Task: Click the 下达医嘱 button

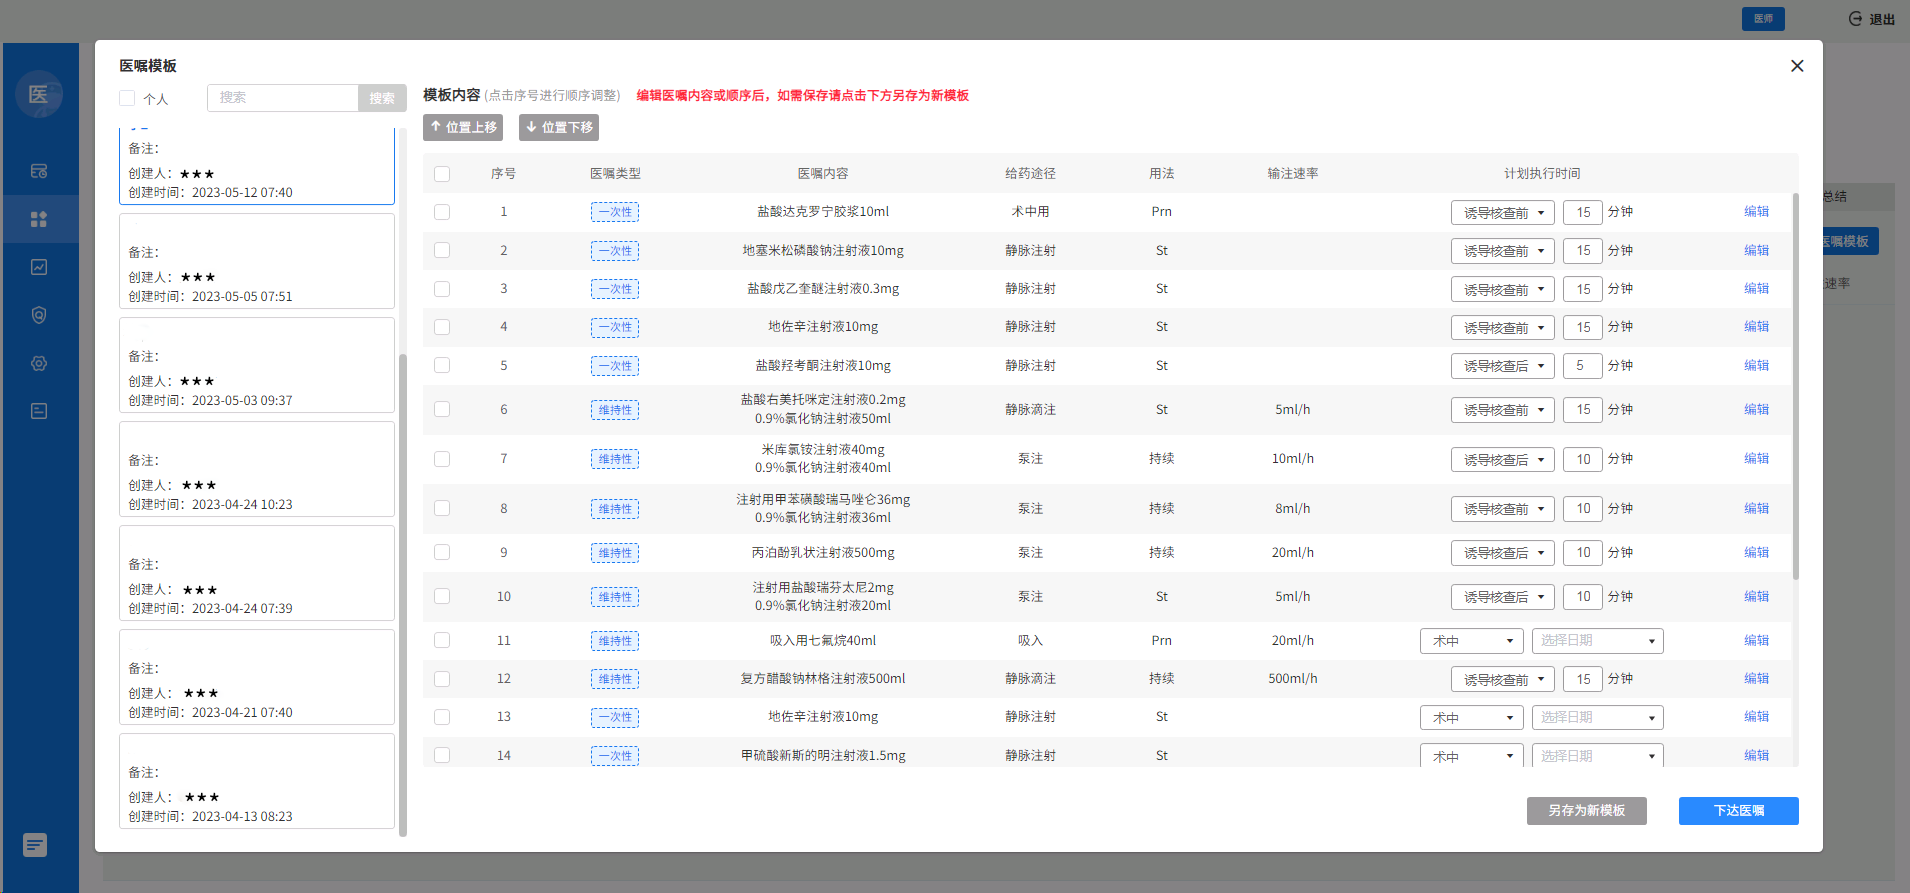Action: click(x=1738, y=811)
